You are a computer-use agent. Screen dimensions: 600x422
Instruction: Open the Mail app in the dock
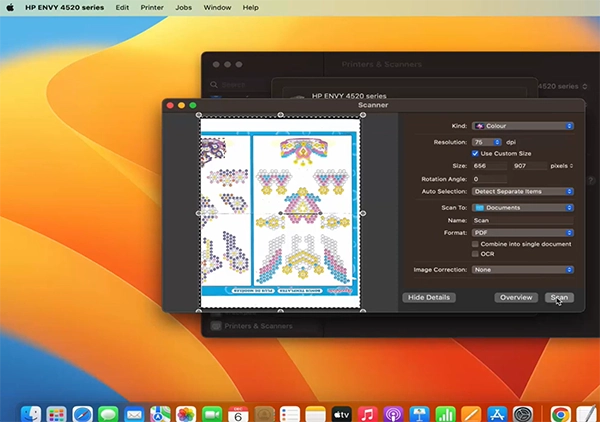click(134, 414)
